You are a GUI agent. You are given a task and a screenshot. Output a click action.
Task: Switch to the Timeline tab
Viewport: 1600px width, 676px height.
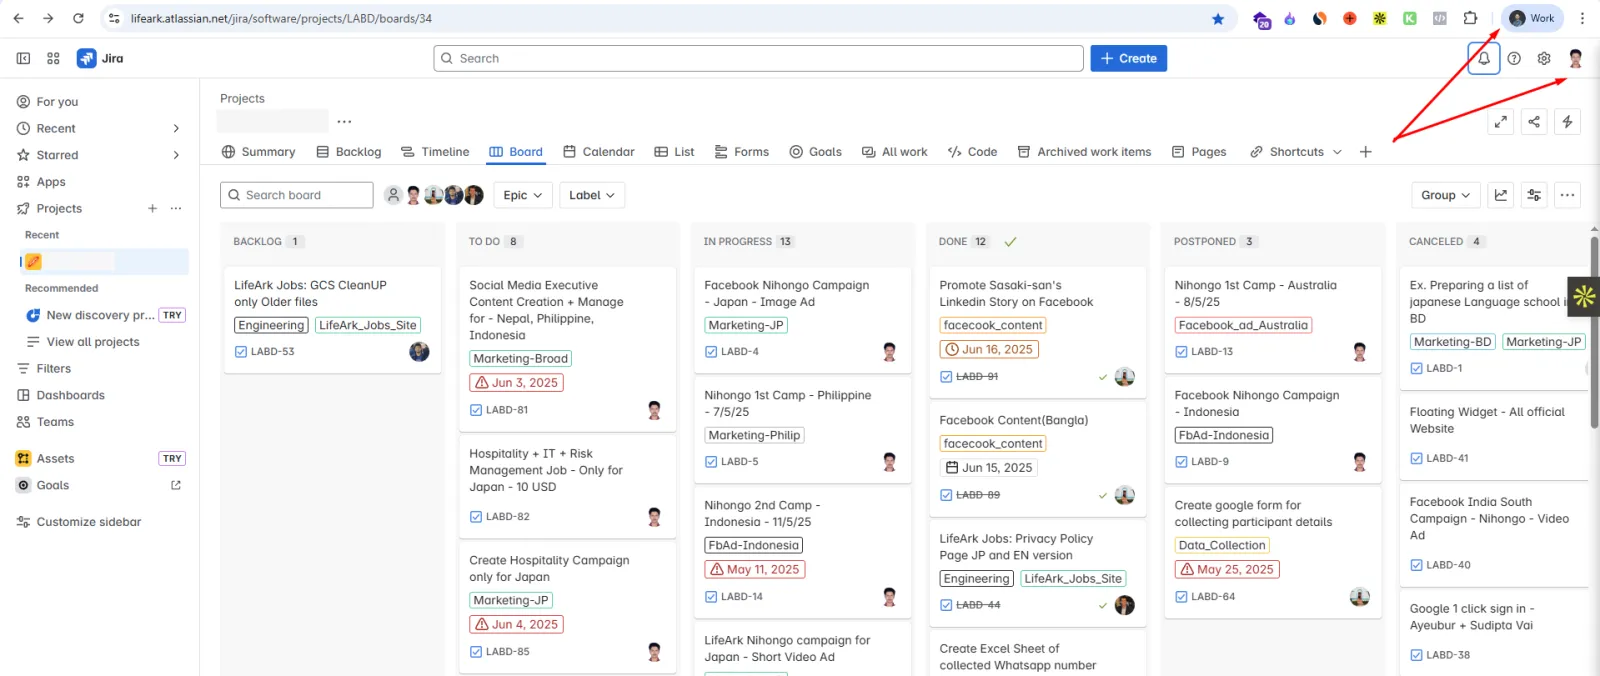435,152
